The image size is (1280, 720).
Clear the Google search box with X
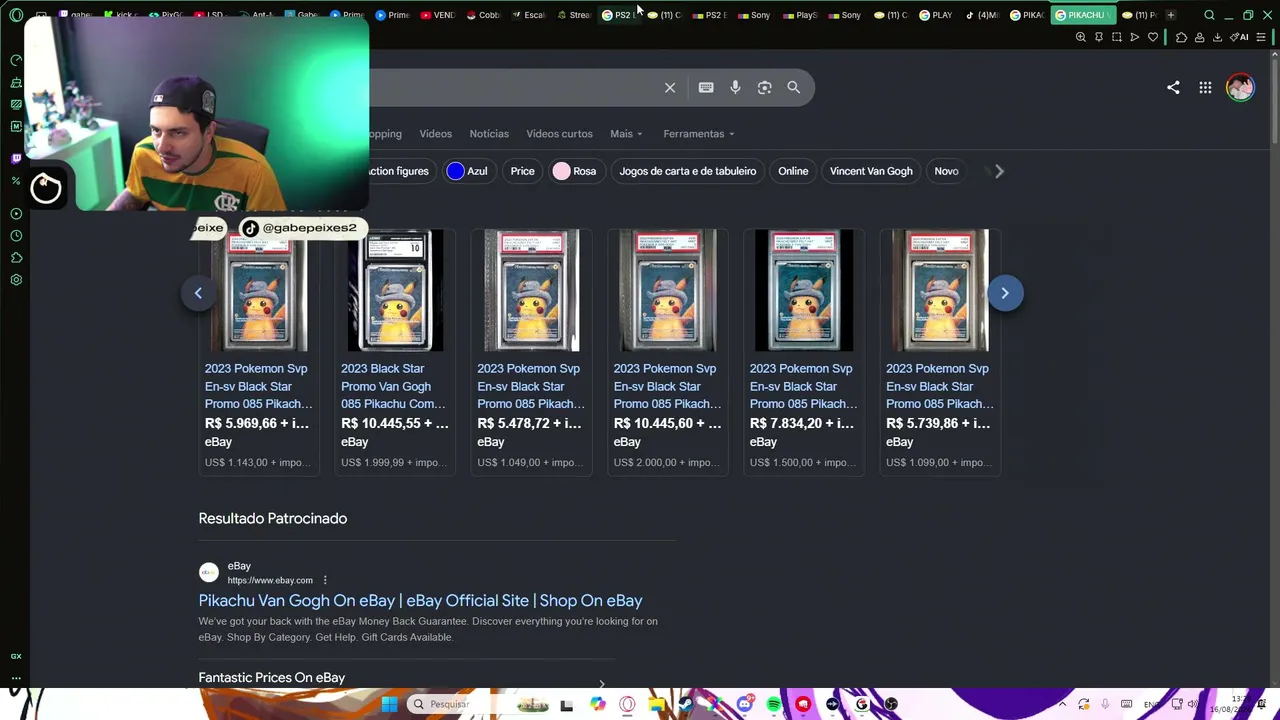click(670, 88)
